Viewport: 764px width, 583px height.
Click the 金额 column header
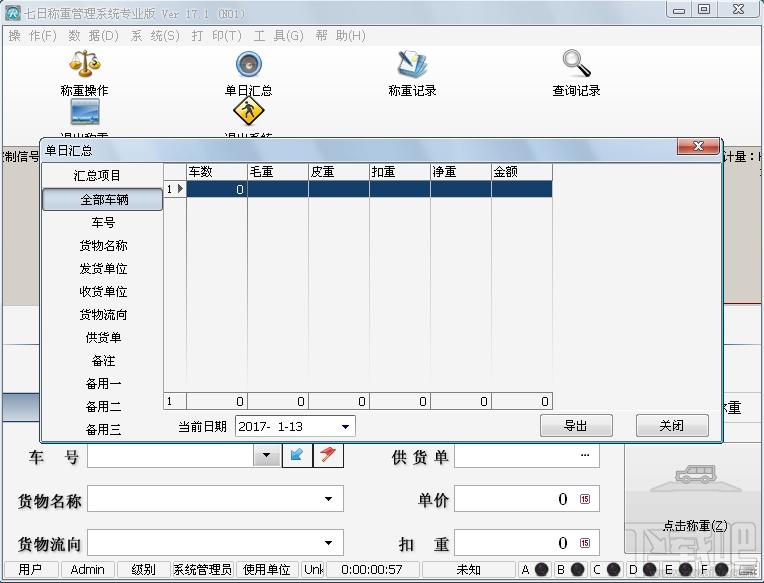tap(521, 172)
